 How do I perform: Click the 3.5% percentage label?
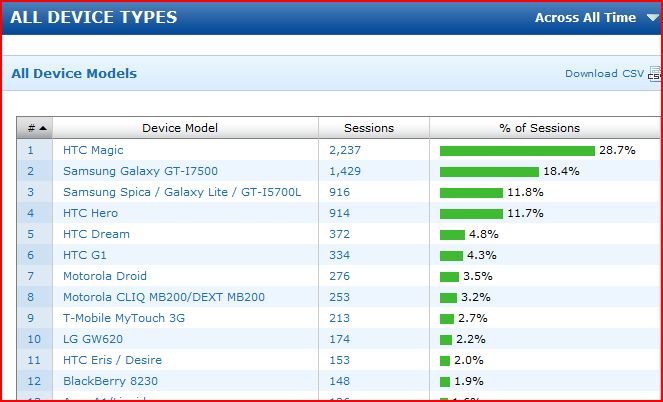pyautogui.click(x=478, y=276)
